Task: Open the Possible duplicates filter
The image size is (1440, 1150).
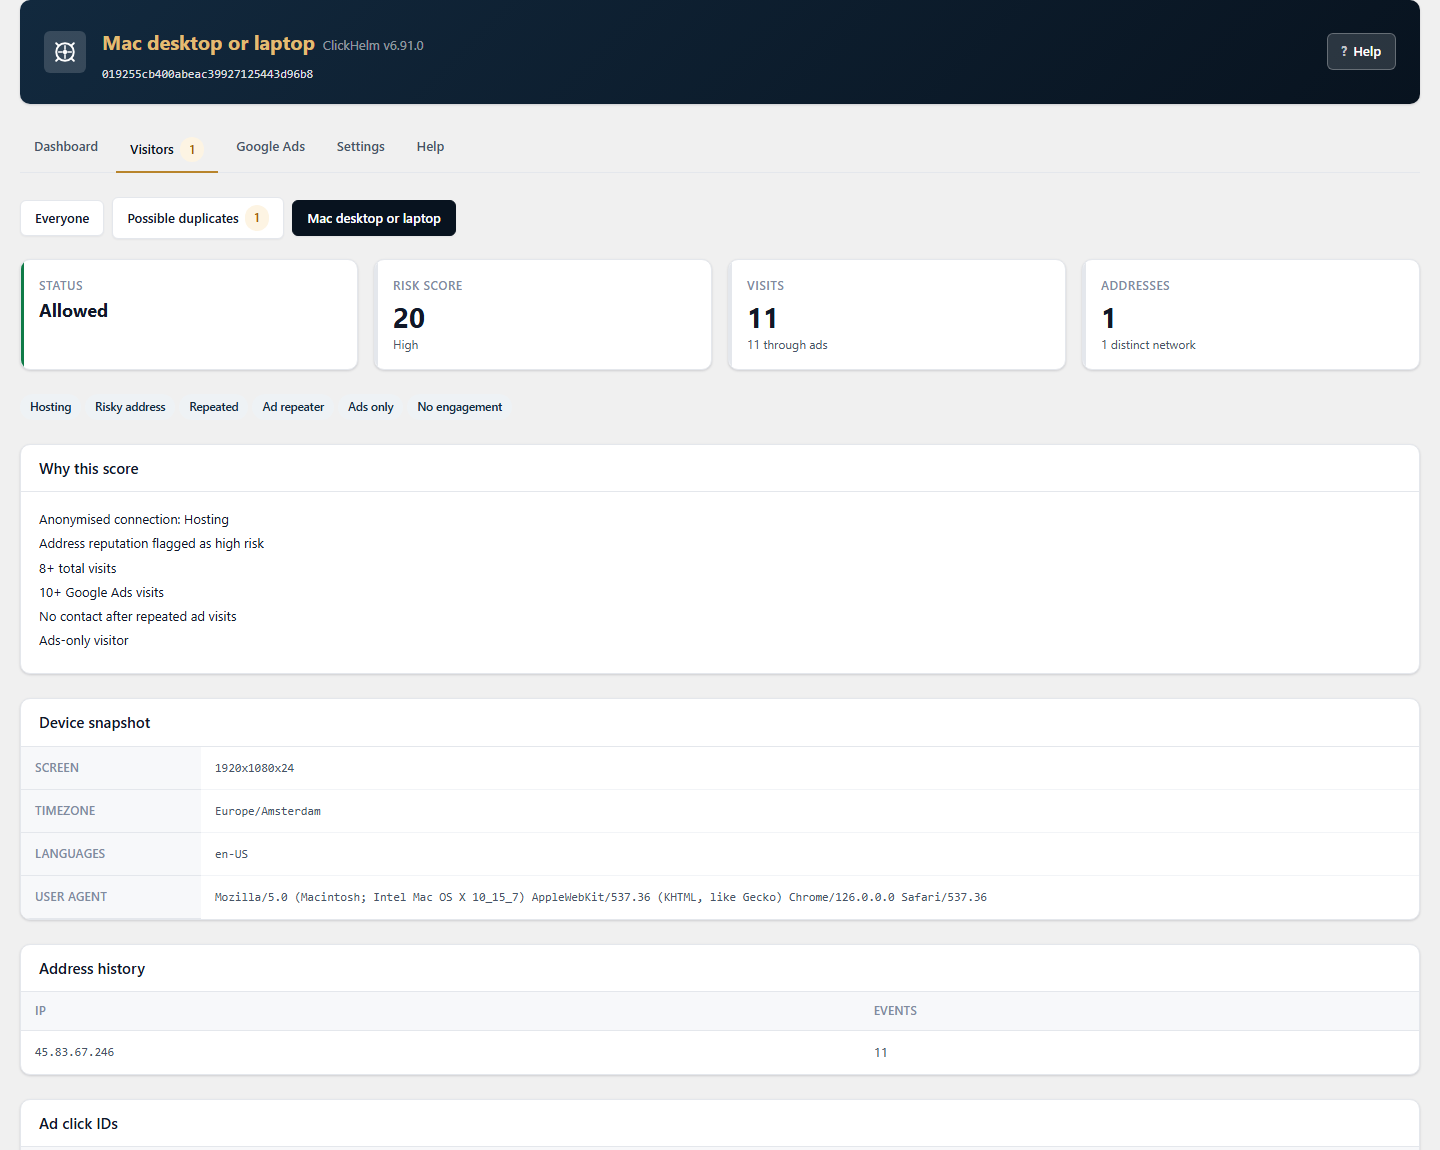Action: (x=197, y=218)
